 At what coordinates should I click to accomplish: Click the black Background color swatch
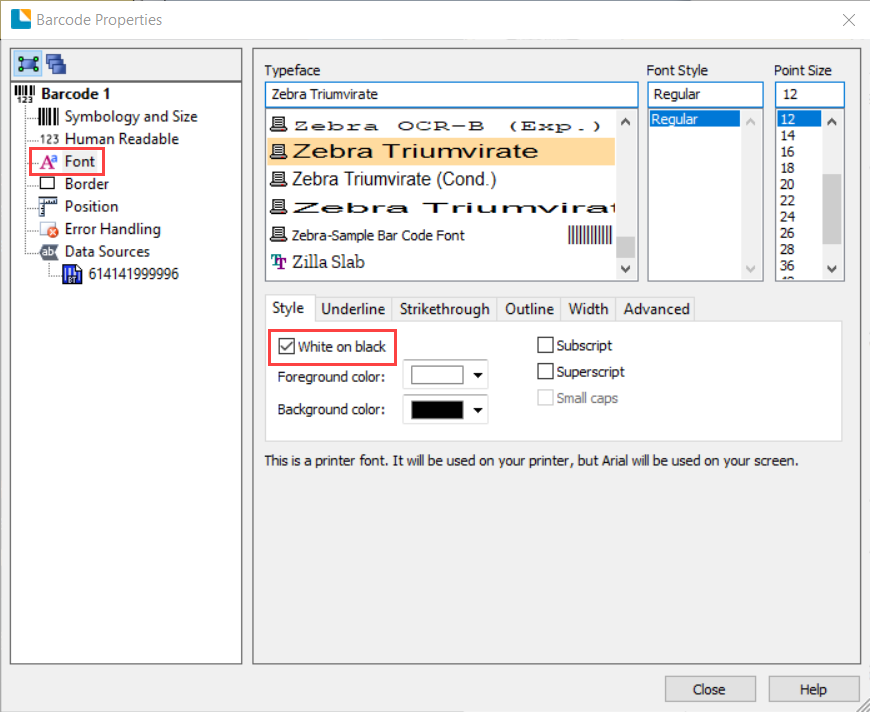pos(437,410)
